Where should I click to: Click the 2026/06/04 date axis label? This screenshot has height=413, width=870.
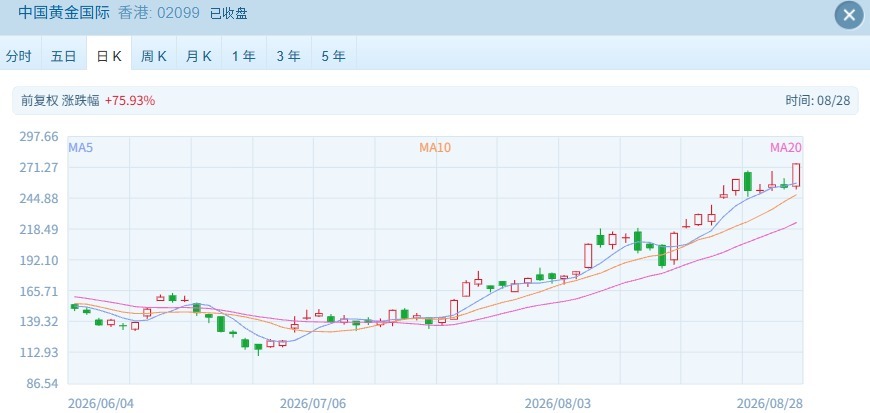tap(100, 403)
